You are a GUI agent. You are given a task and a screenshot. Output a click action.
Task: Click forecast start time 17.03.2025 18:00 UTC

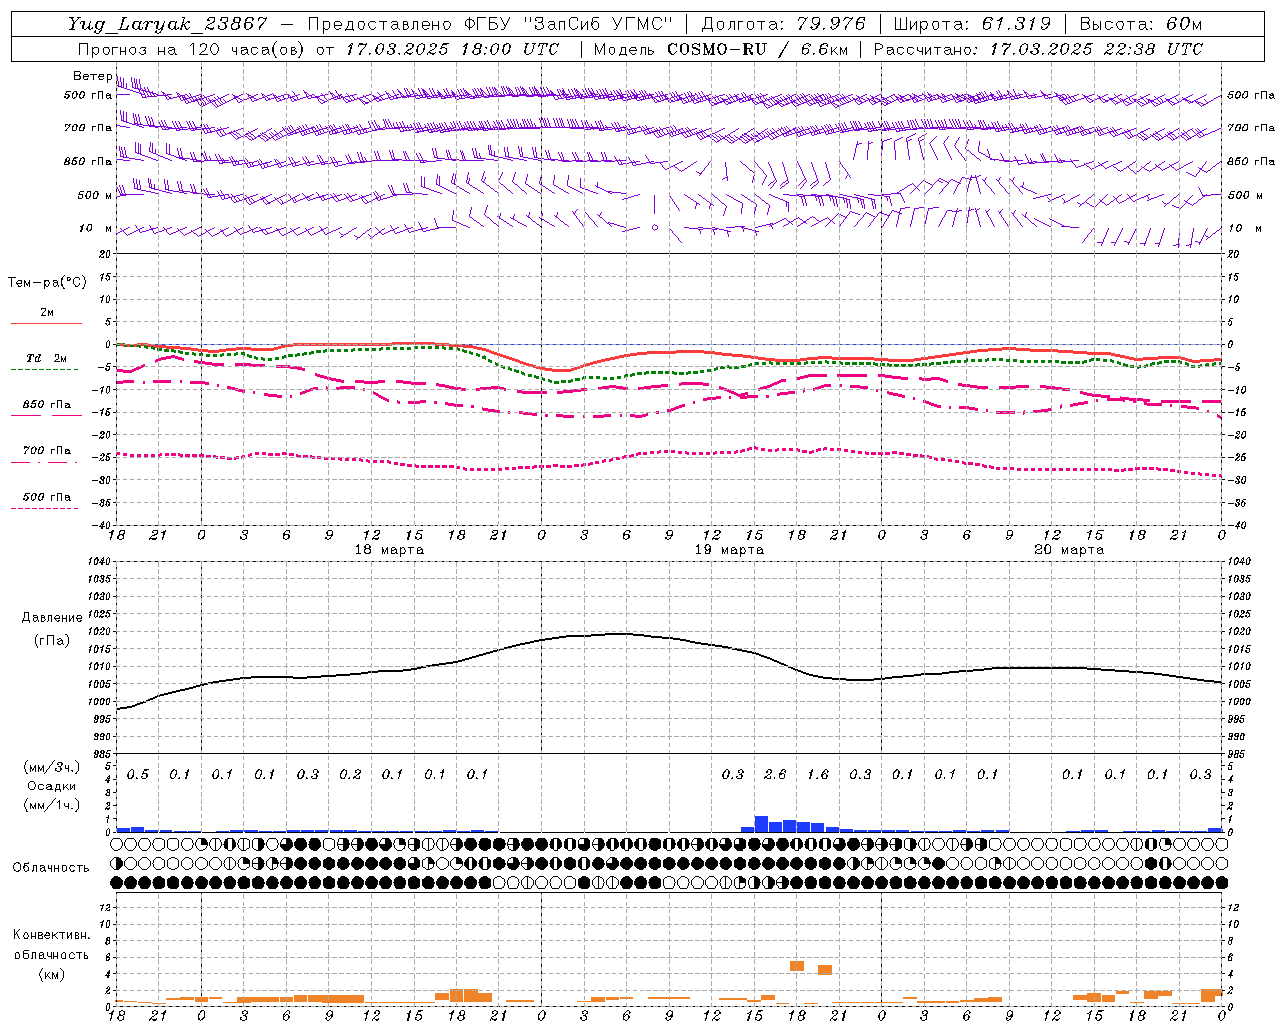[451, 49]
